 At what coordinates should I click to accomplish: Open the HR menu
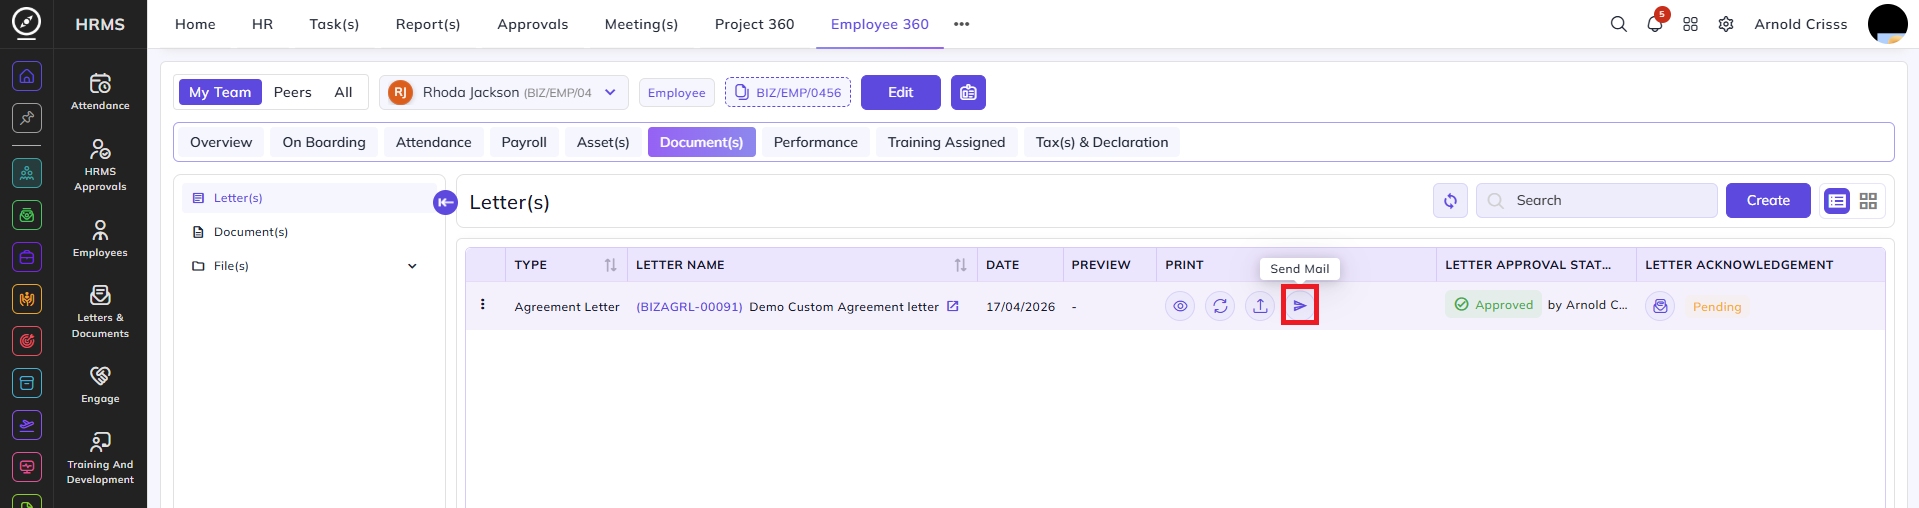point(262,24)
